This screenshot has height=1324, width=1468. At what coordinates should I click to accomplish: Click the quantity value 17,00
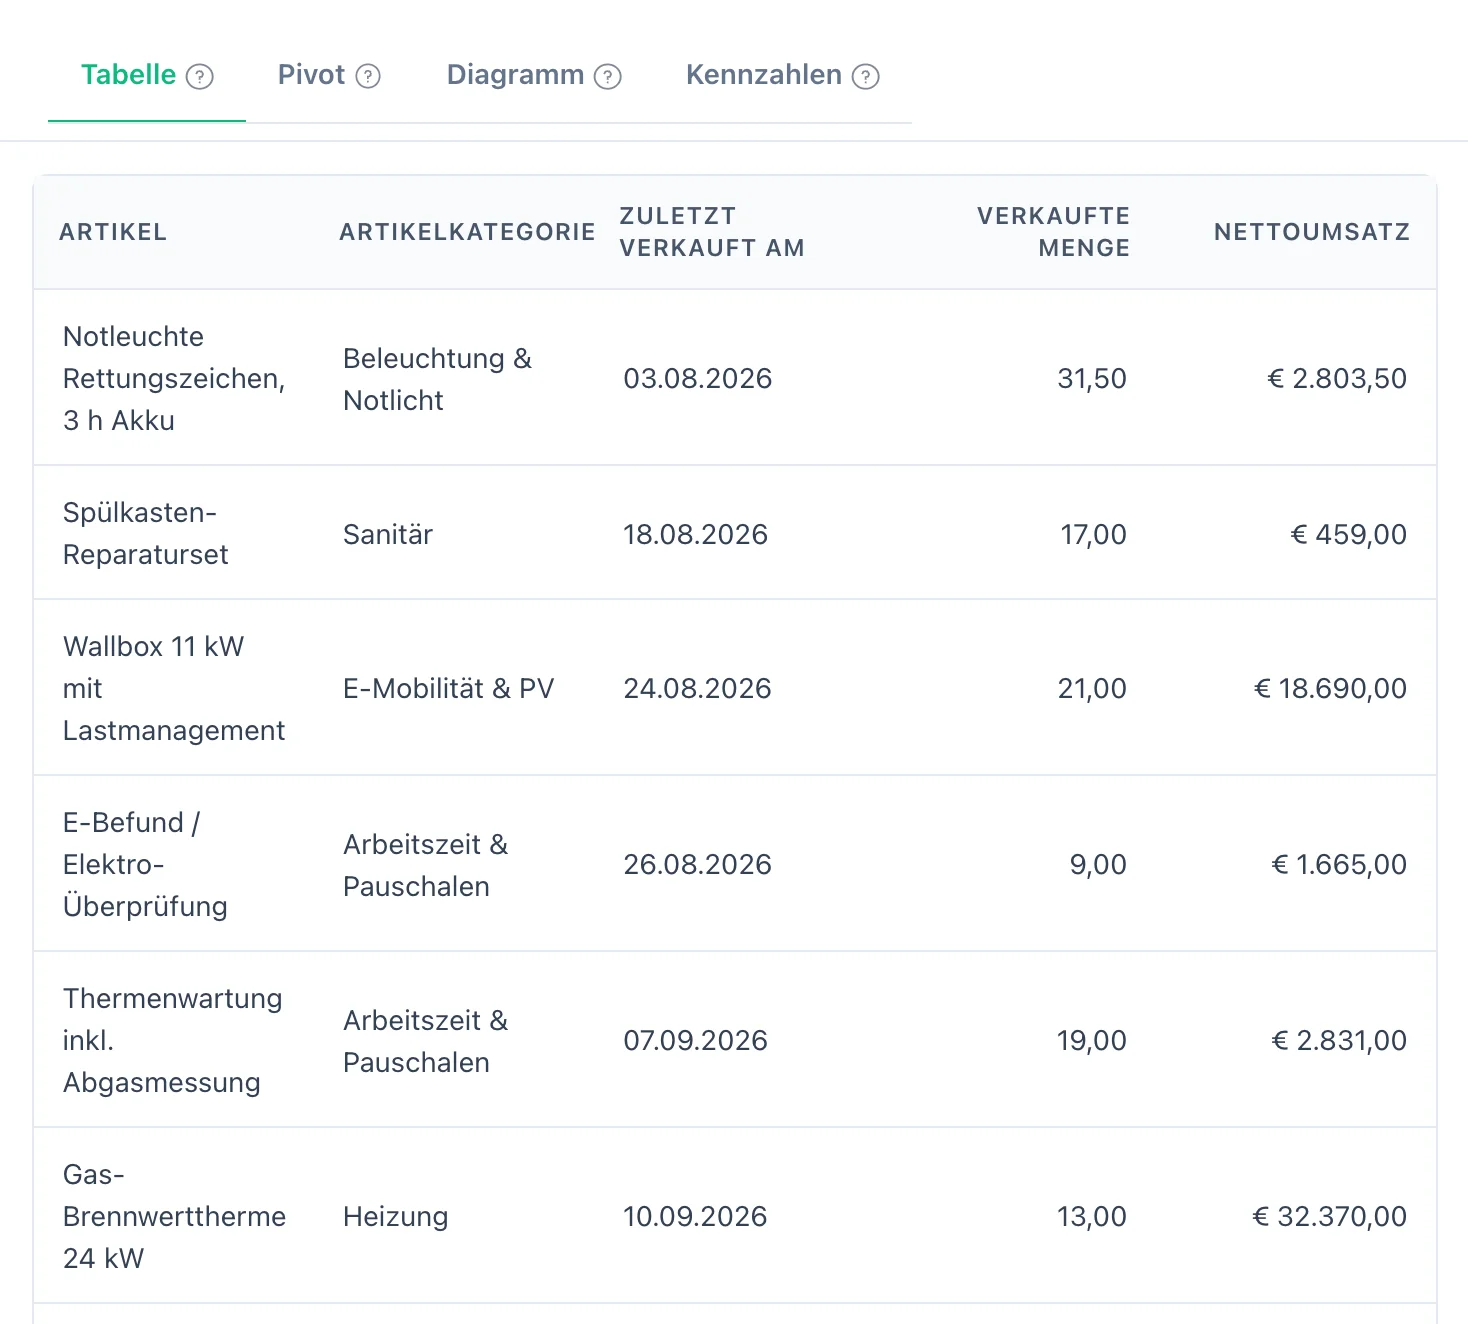tap(1094, 534)
